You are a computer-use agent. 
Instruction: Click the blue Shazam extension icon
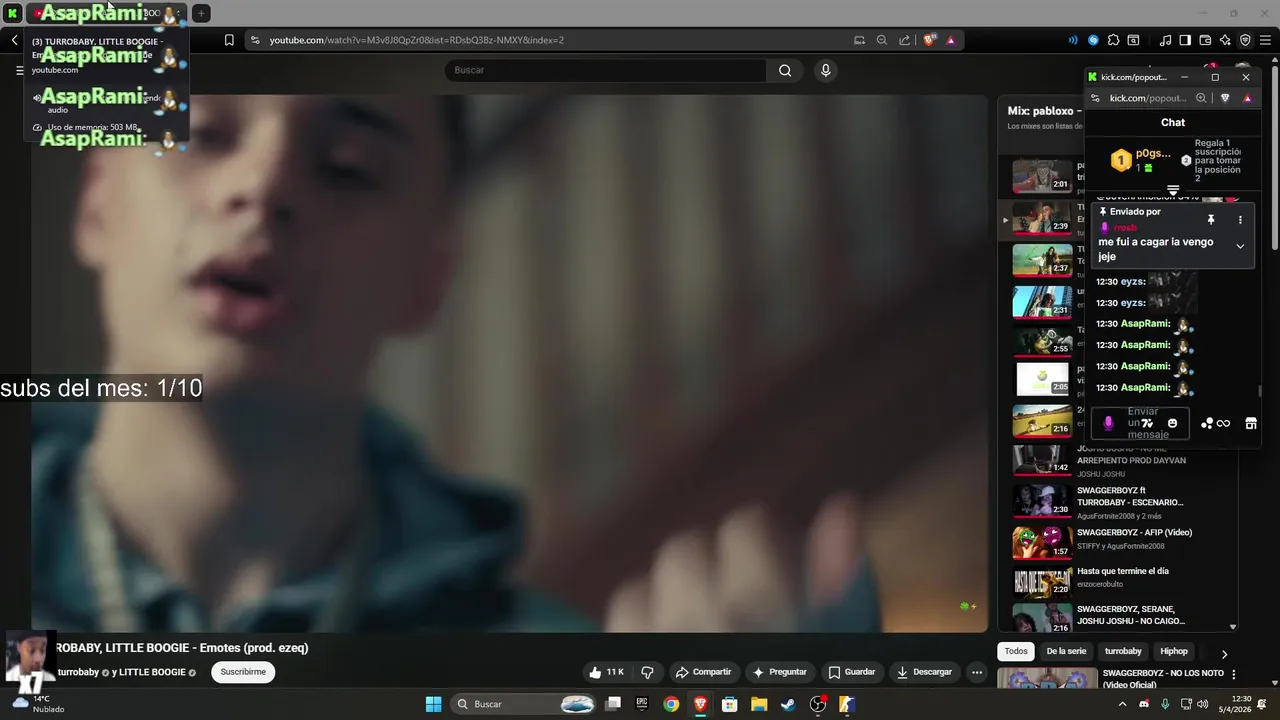tap(1093, 40)
